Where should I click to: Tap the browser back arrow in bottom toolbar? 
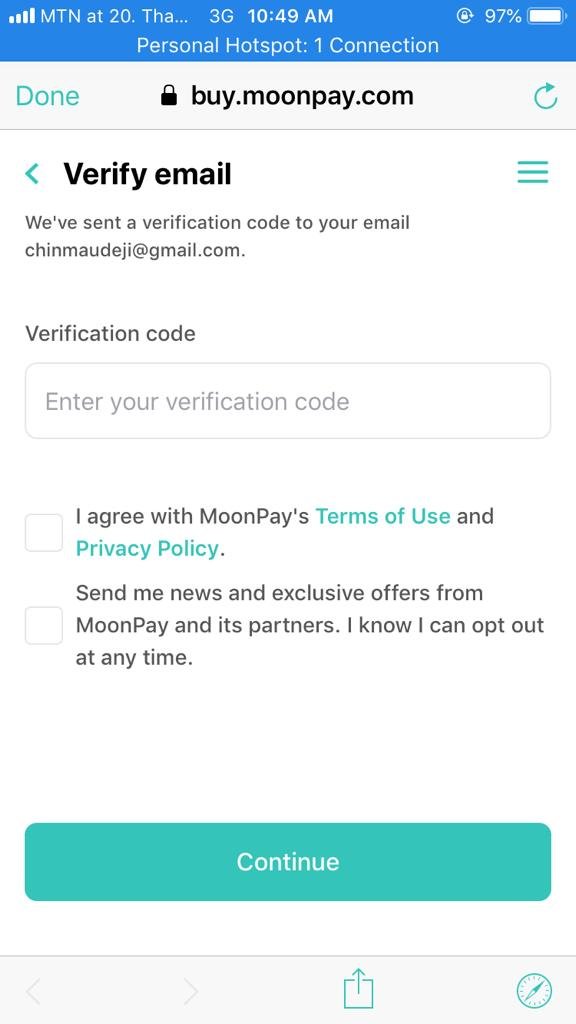33,991
